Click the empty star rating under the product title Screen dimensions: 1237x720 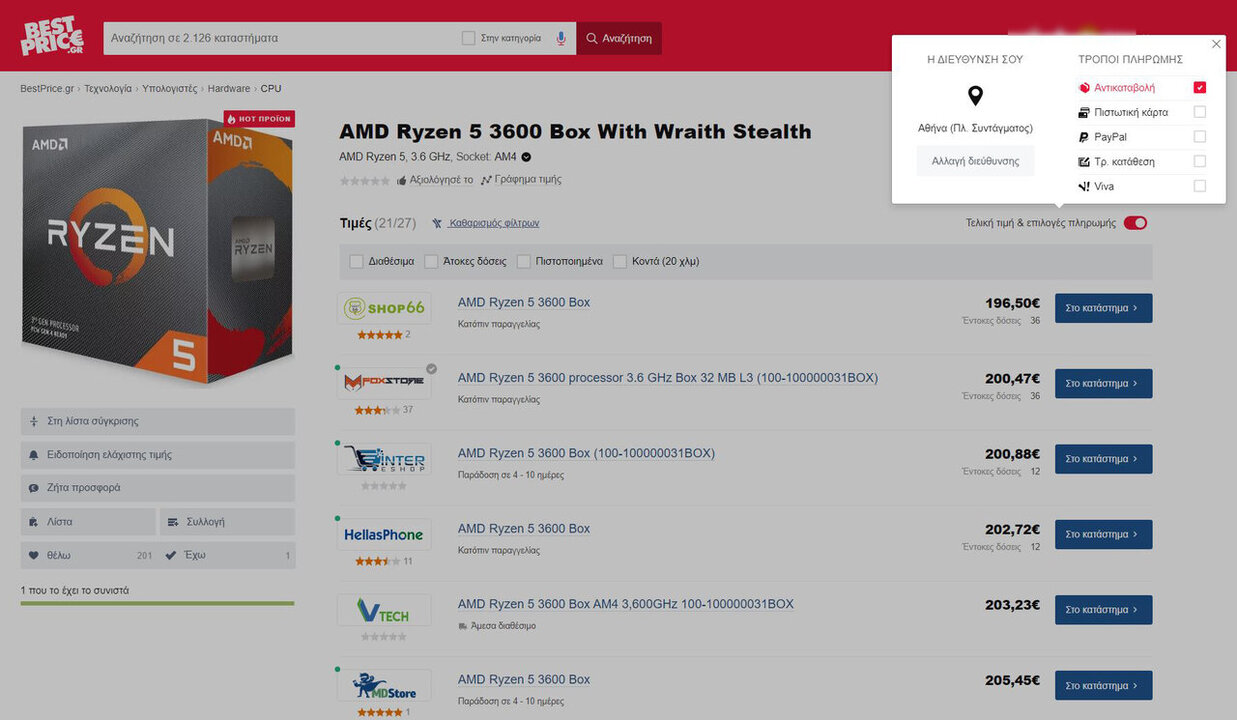coord(364,181)
